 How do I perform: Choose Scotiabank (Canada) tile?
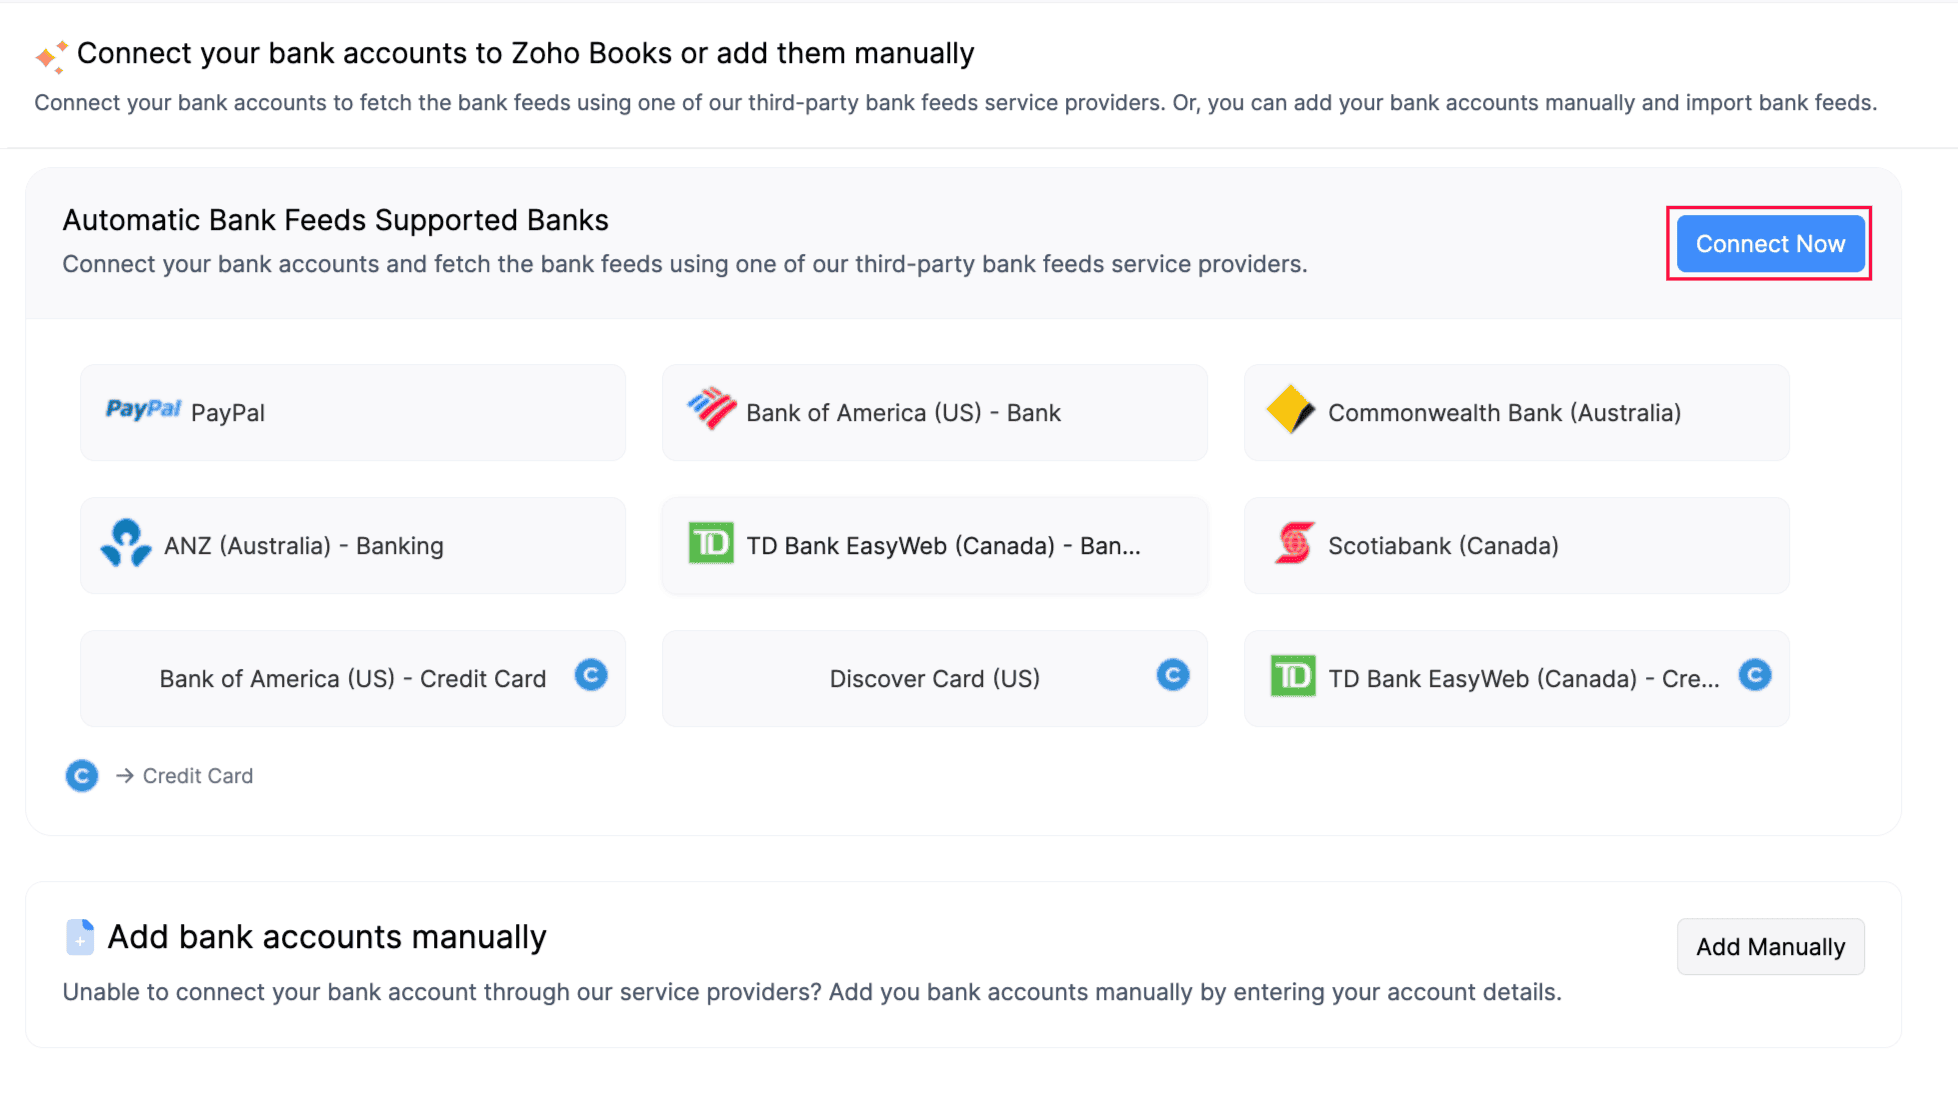coord(1516,546)
